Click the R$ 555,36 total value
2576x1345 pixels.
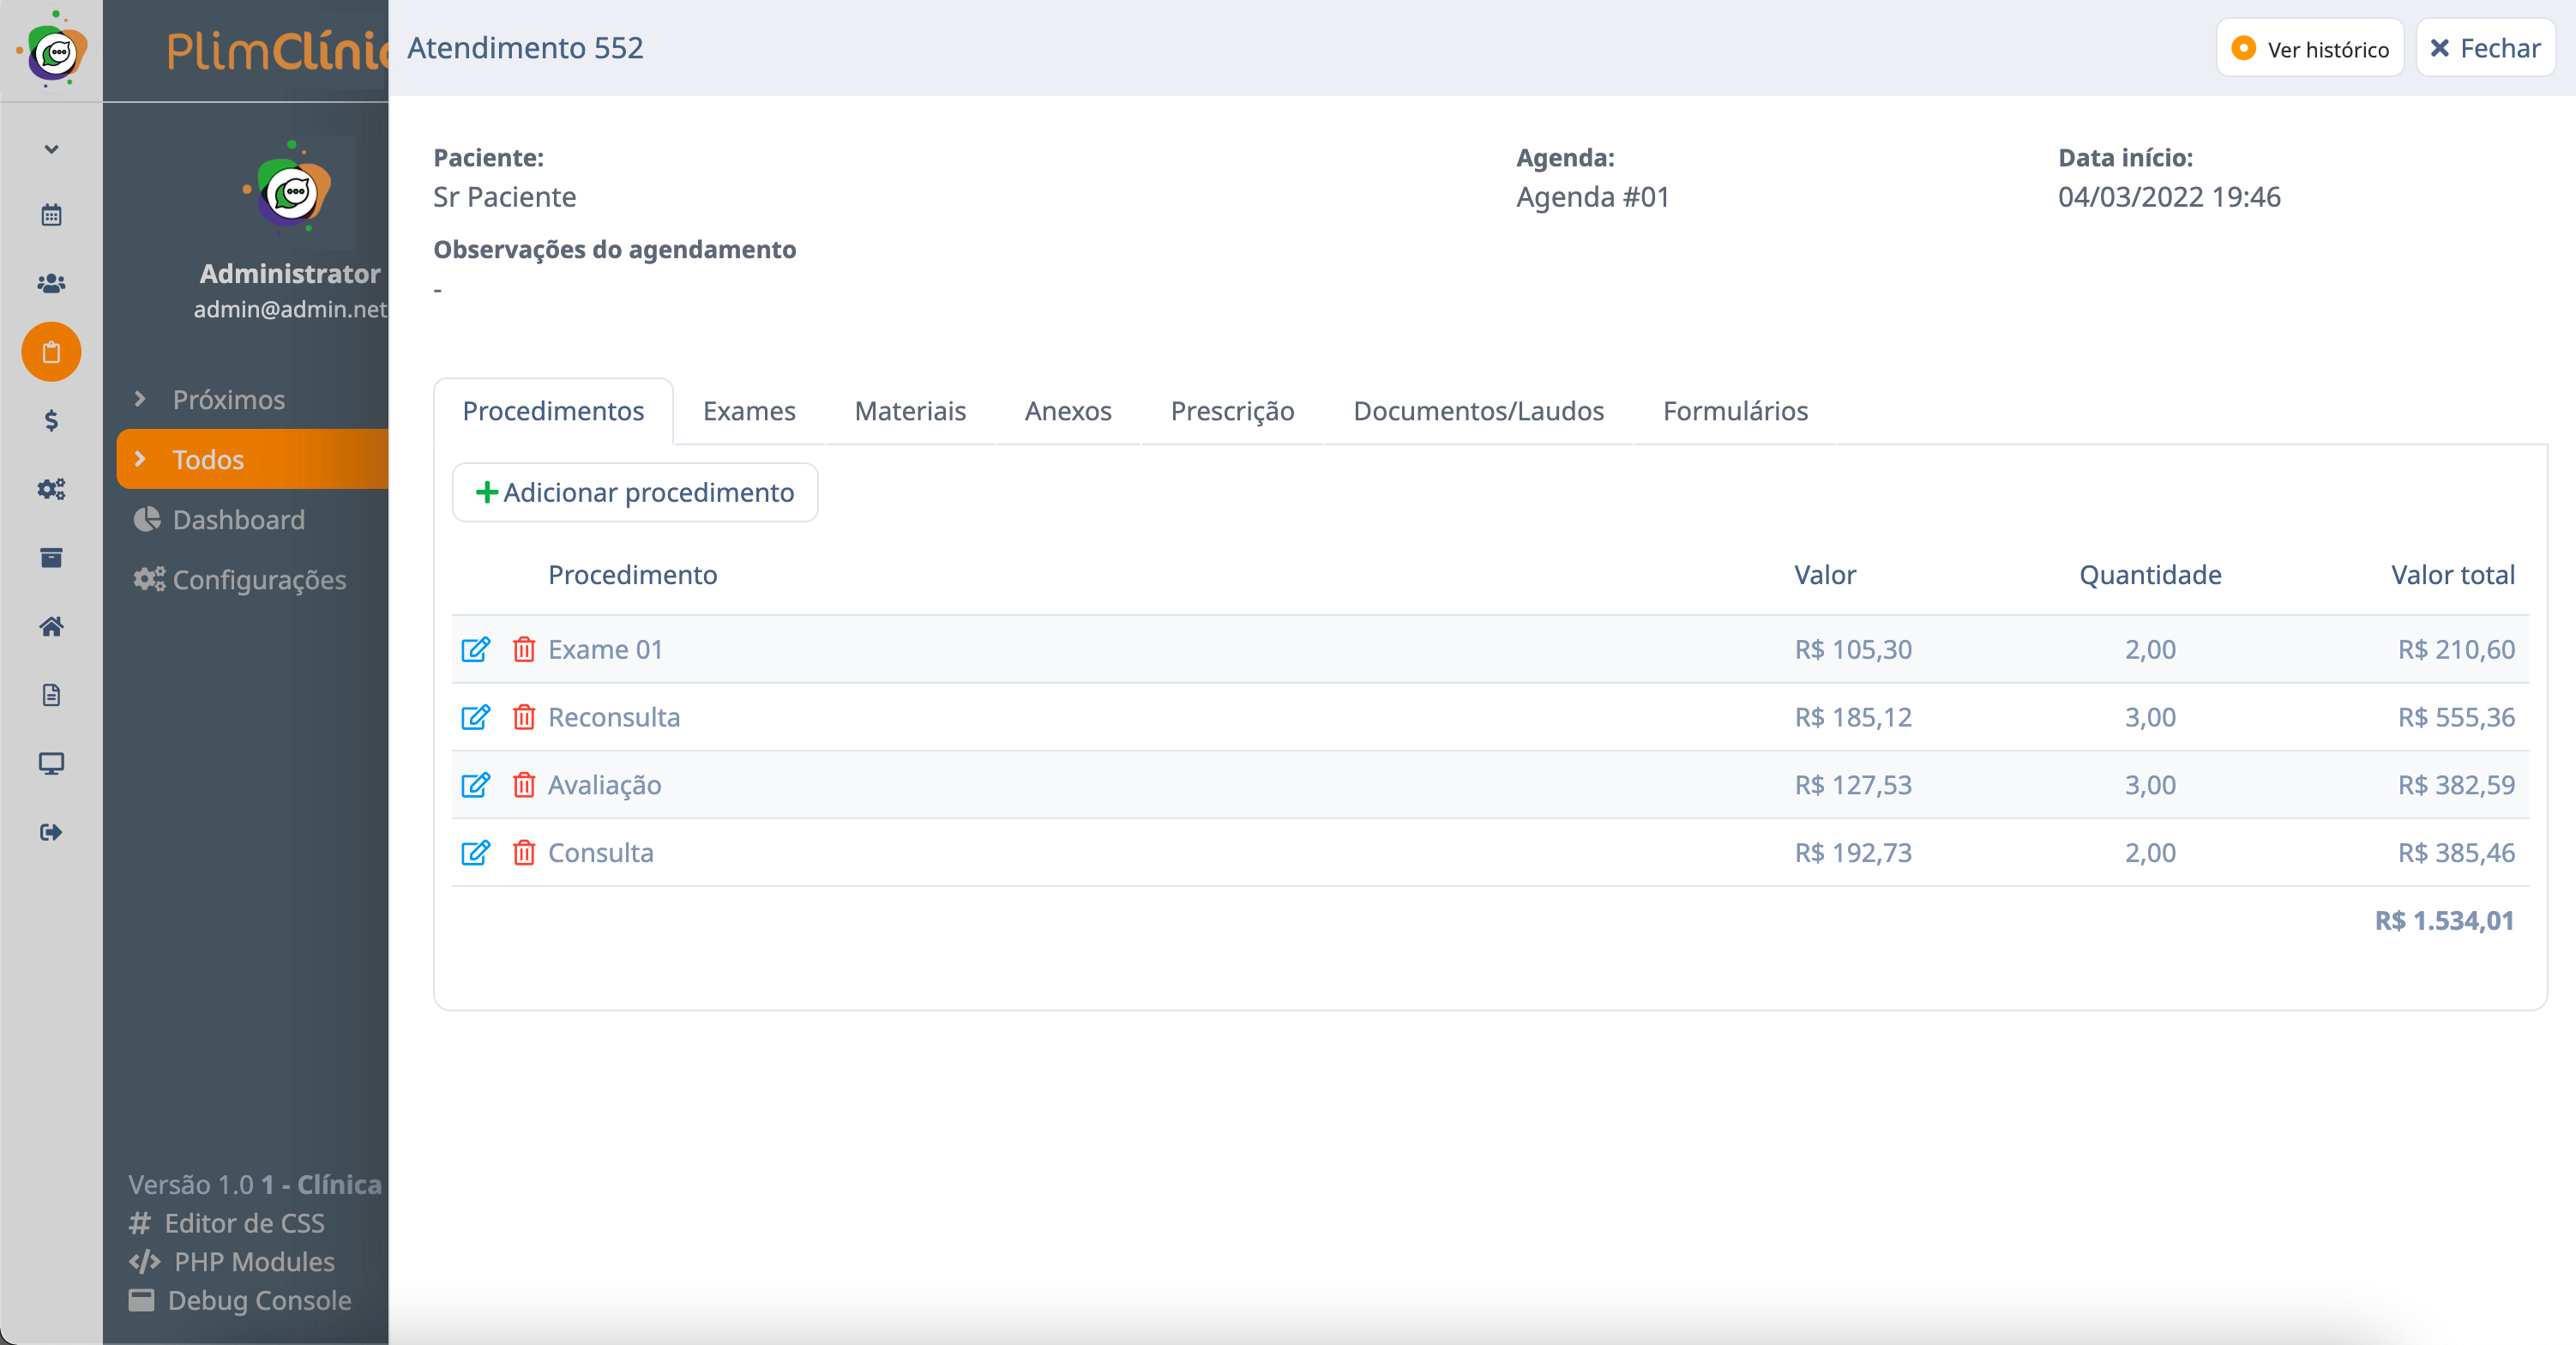(2456, 718)
